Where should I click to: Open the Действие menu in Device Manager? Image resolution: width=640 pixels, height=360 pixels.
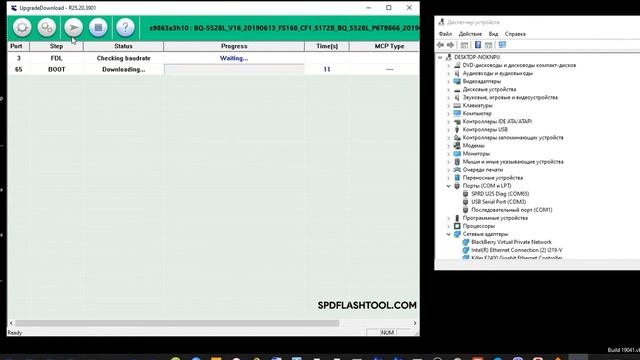(x=470, y=34)
